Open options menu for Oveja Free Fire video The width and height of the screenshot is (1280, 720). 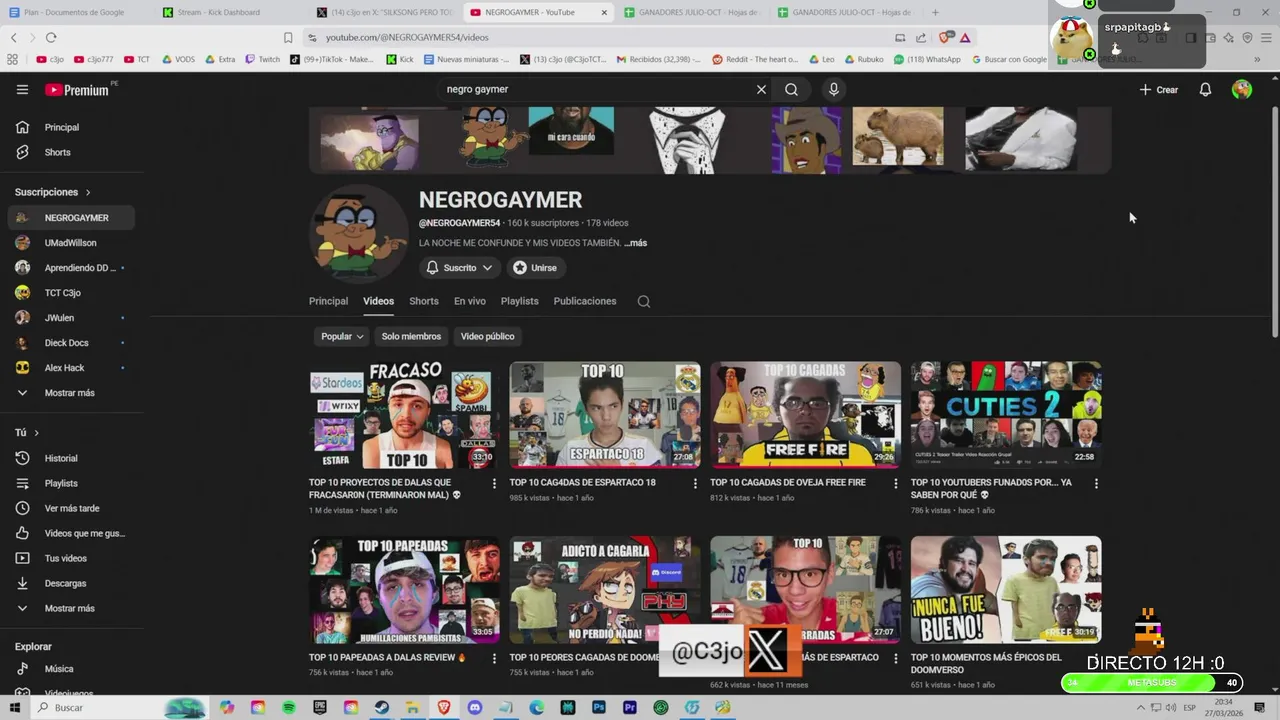[x=896, y=483]
